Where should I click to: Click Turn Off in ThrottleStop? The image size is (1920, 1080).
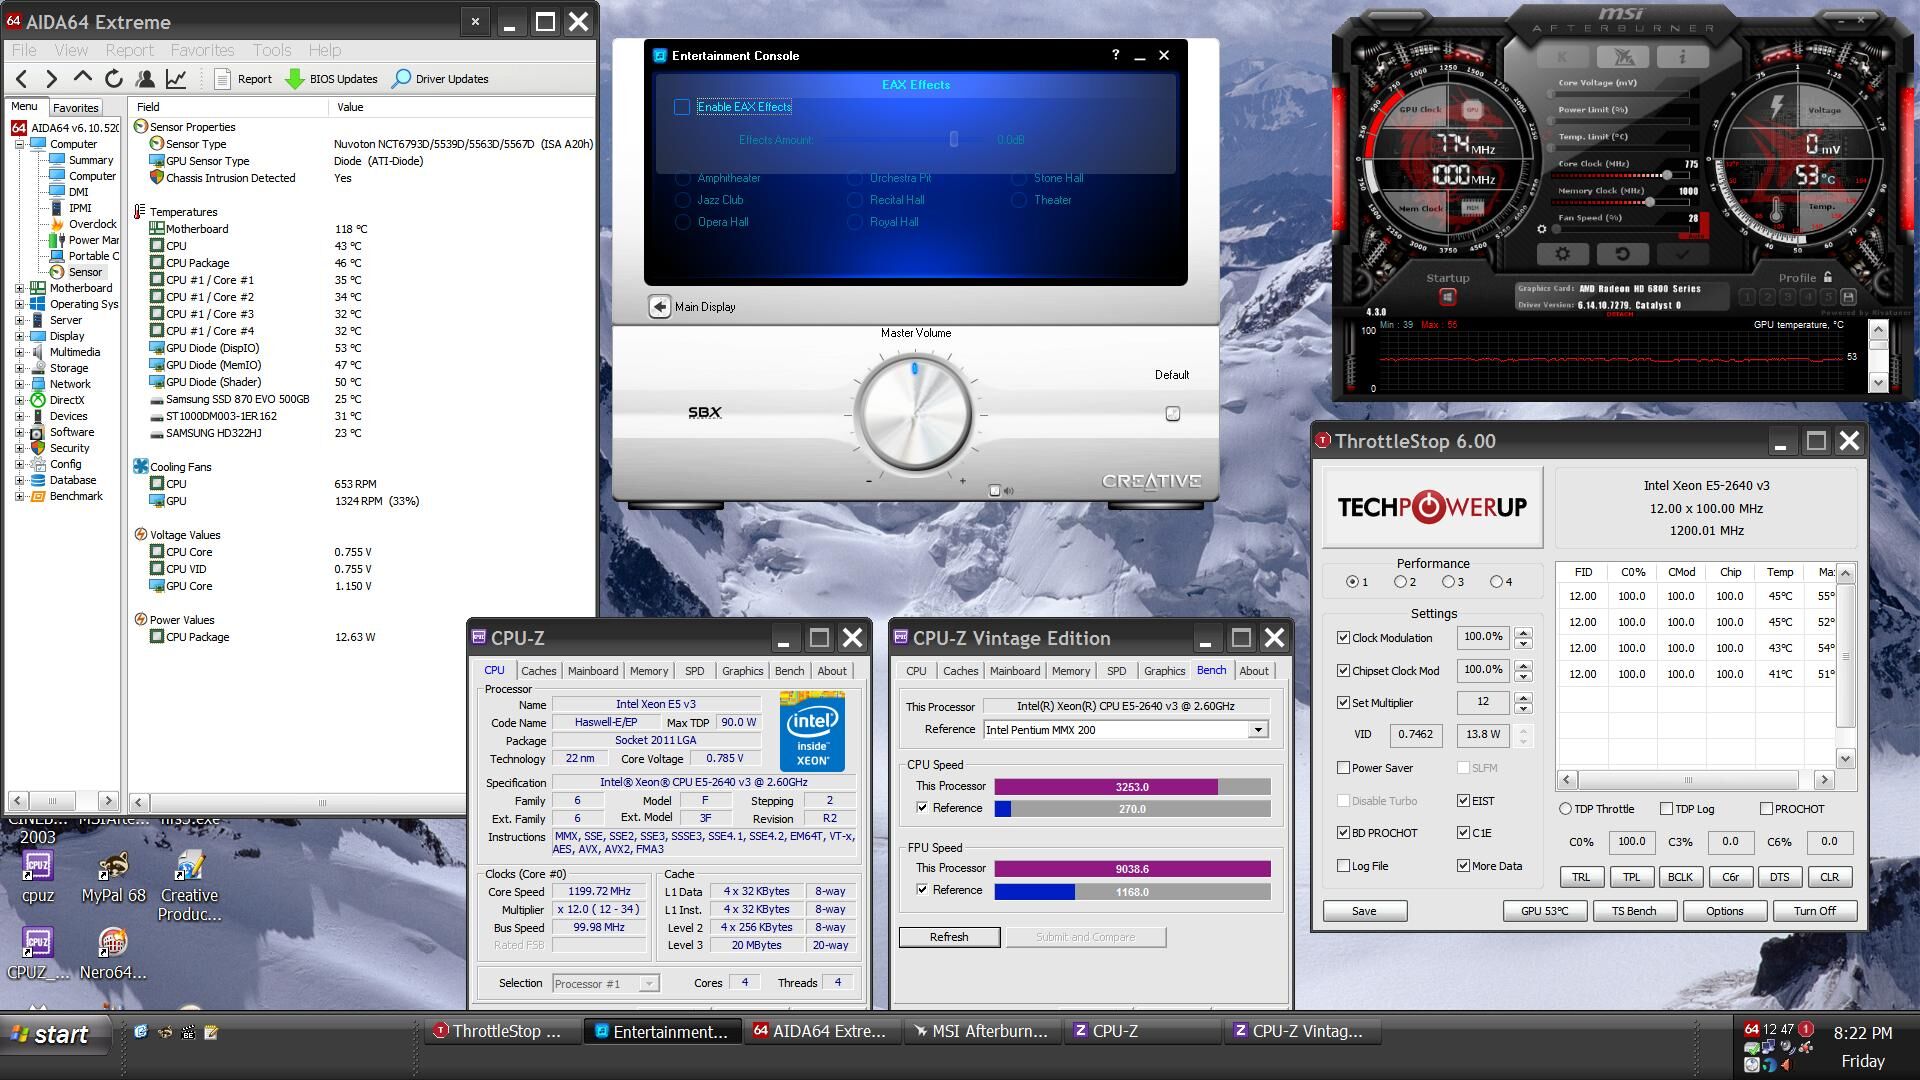pos(1814,910)
